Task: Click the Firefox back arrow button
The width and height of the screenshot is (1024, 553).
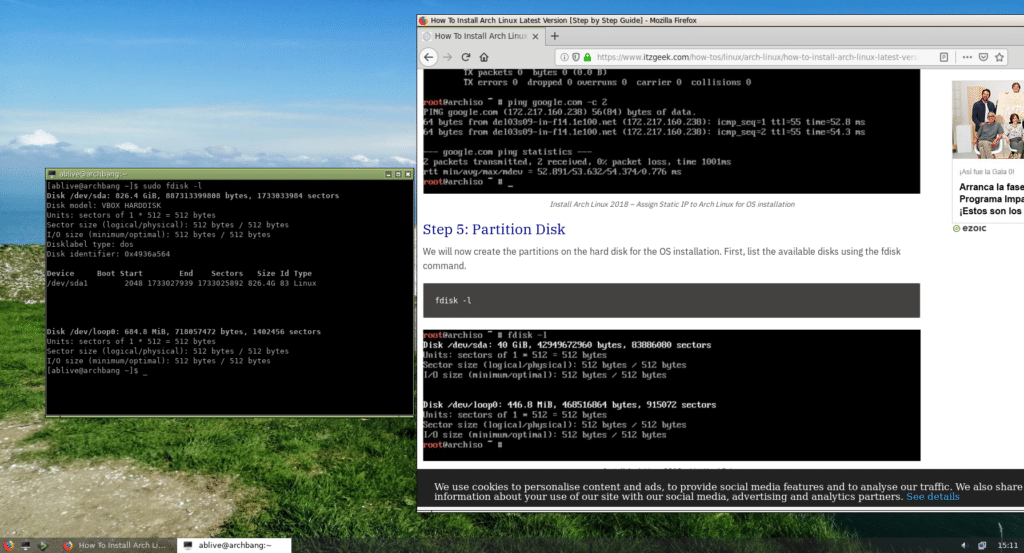Action: tap(429, 57)
